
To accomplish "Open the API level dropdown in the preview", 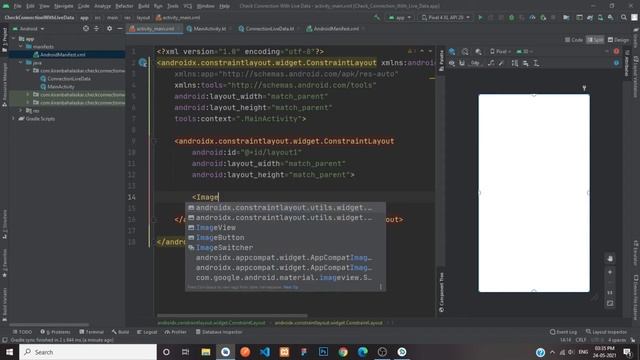I will (524, 51).
